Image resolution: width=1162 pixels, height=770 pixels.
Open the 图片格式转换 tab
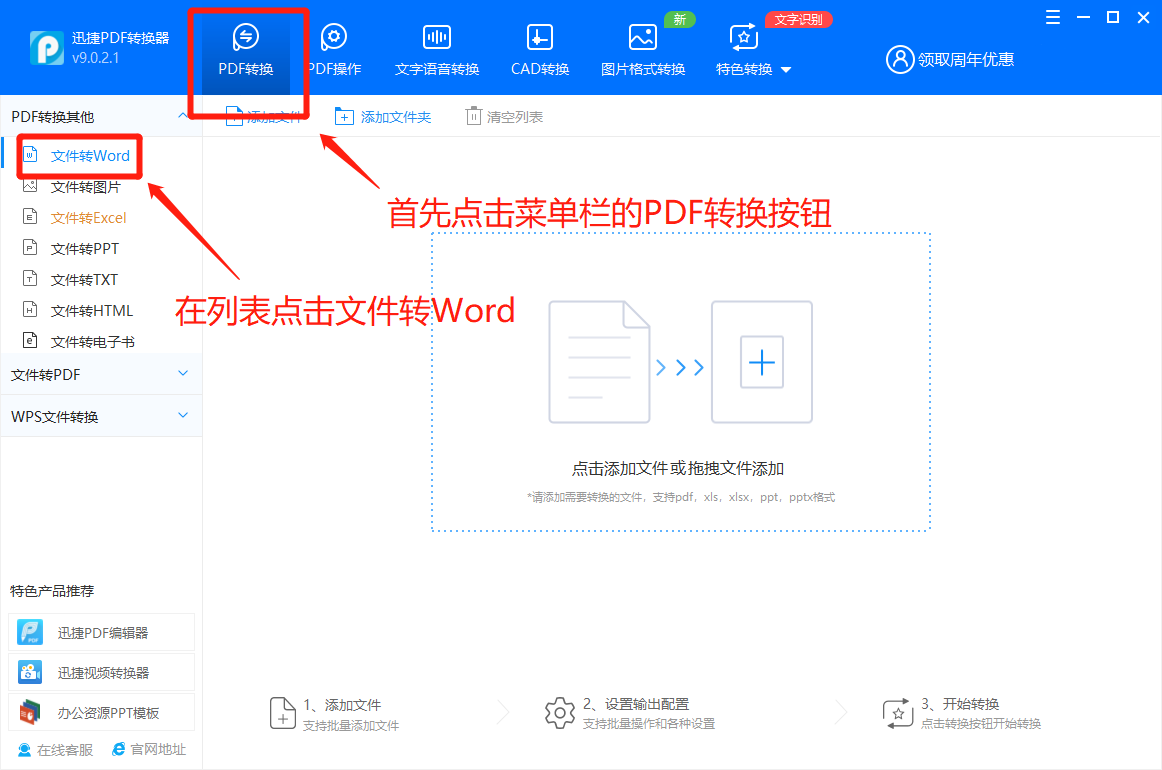[x=643, y=50]
